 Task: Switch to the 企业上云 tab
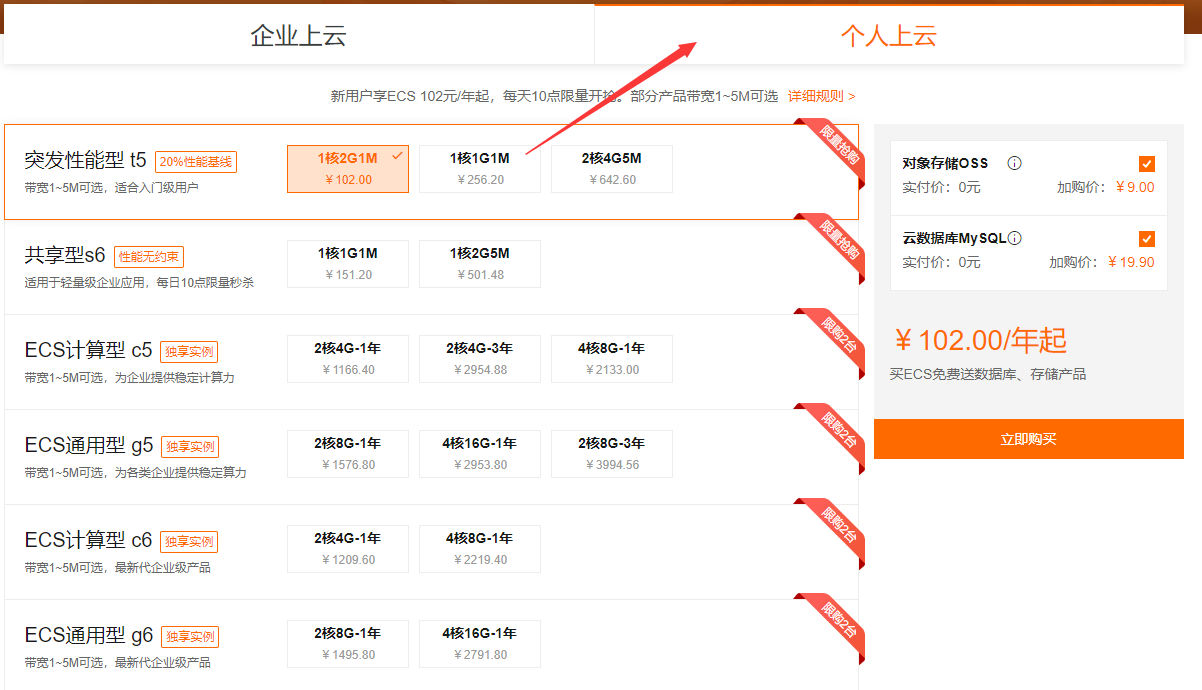point(299,36)
